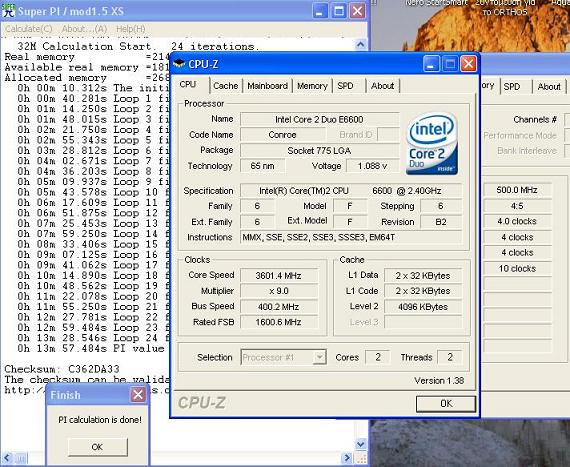Click the 500.0 MHz value in background CPU-Z
This screenshot has height=467, width=570.
point(517,190)
